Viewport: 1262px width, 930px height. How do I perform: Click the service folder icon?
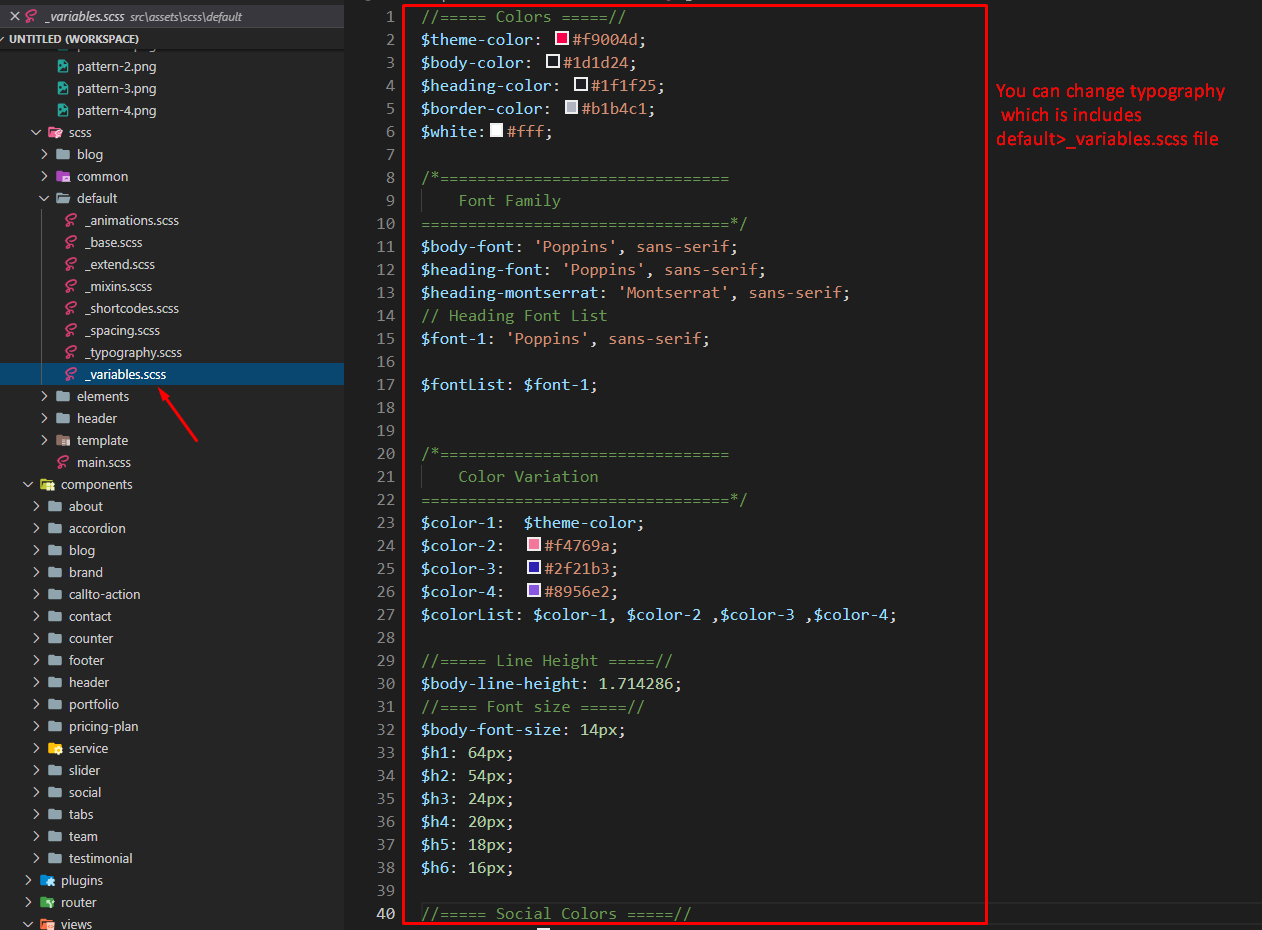coord(55,748)
